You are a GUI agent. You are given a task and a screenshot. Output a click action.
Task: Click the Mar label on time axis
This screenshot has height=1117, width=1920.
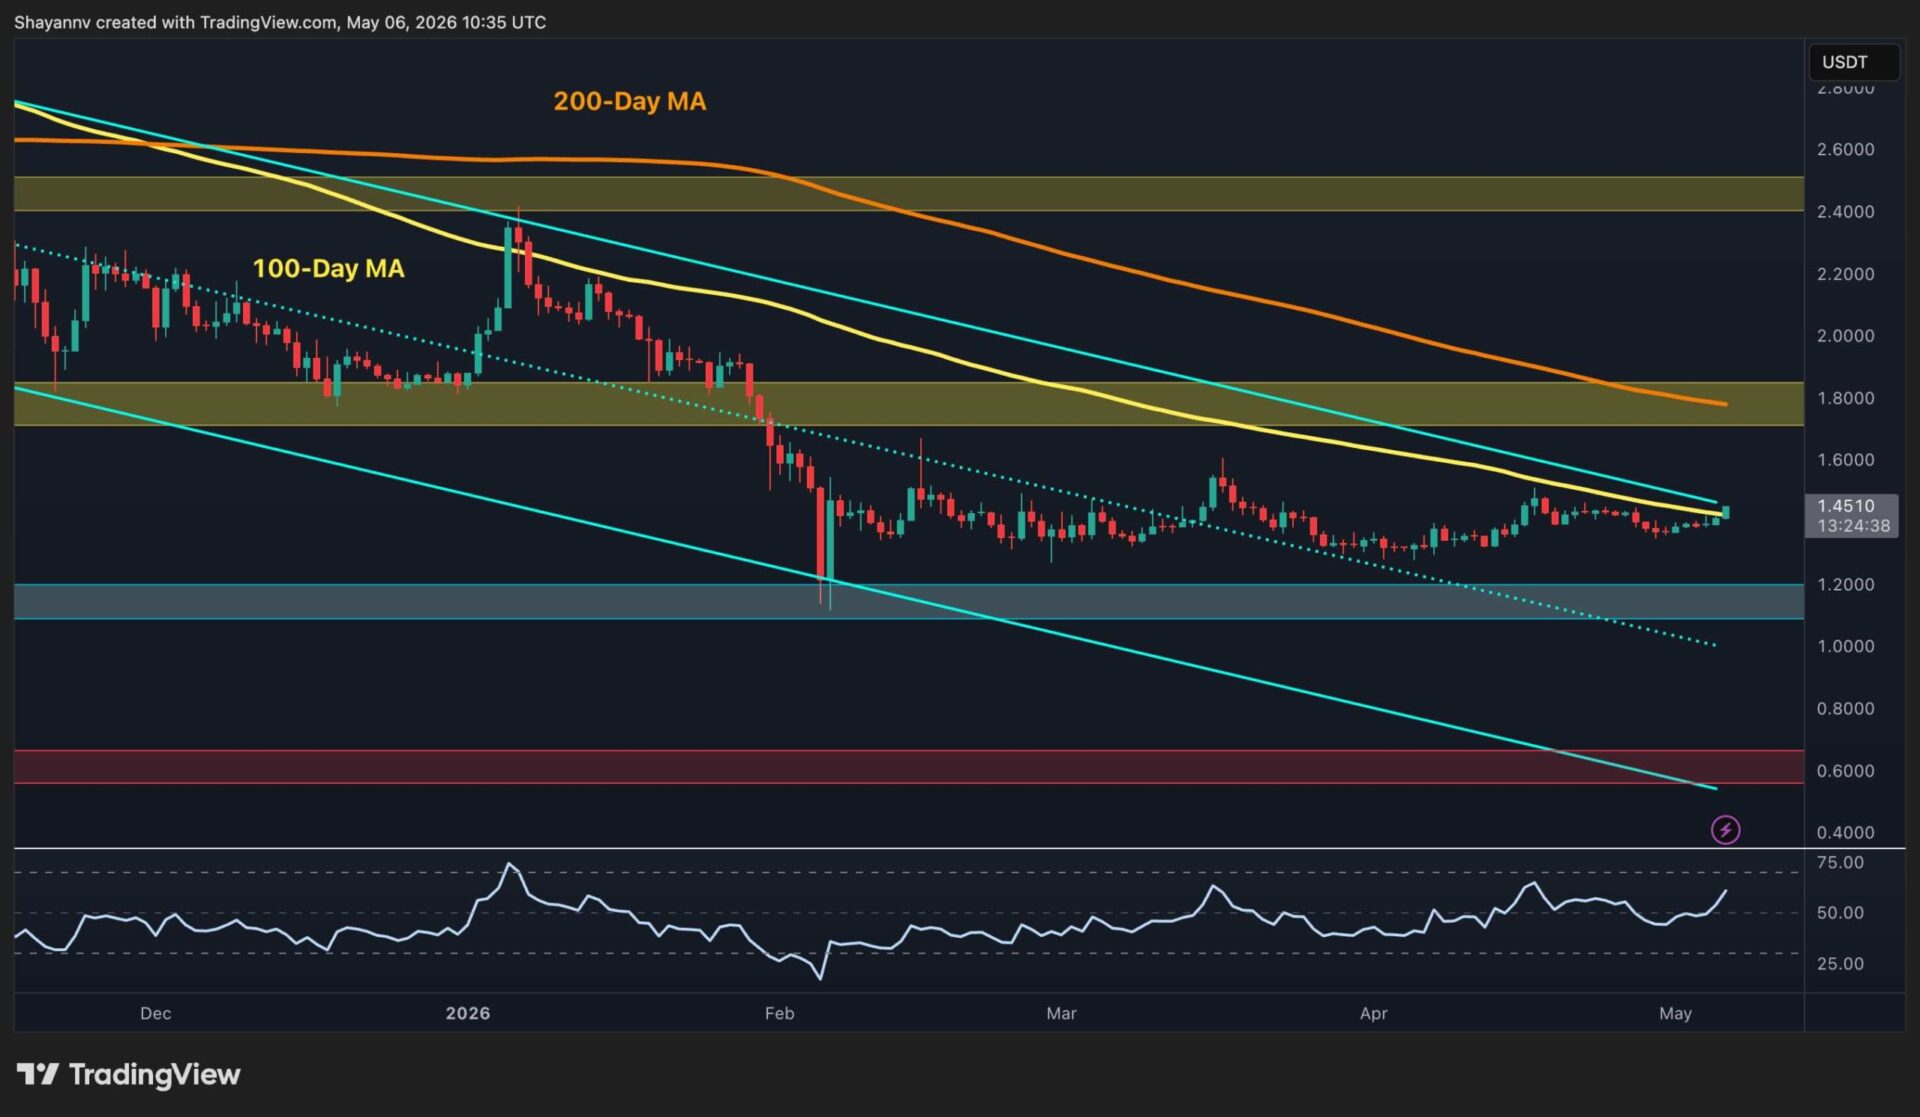1061,1013
